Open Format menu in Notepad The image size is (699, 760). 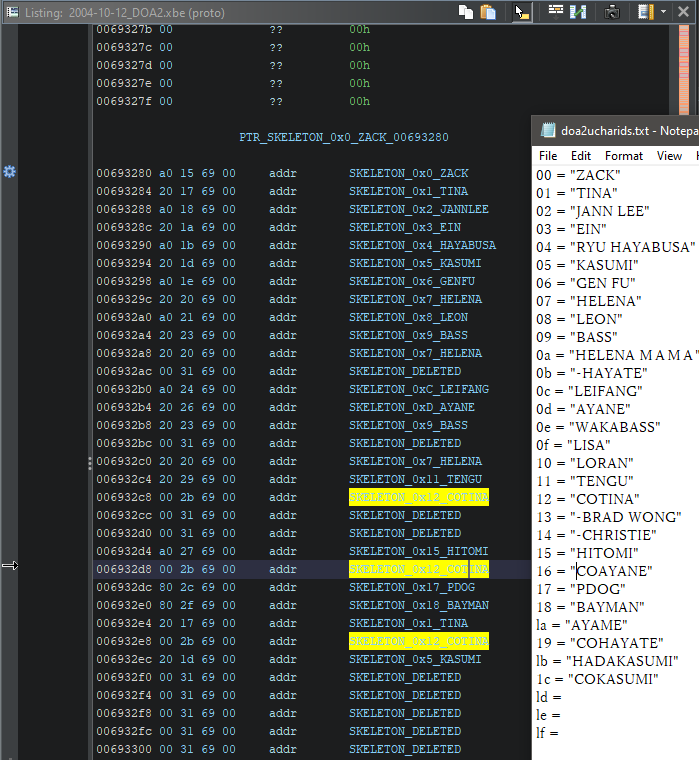tap(623, 156)
